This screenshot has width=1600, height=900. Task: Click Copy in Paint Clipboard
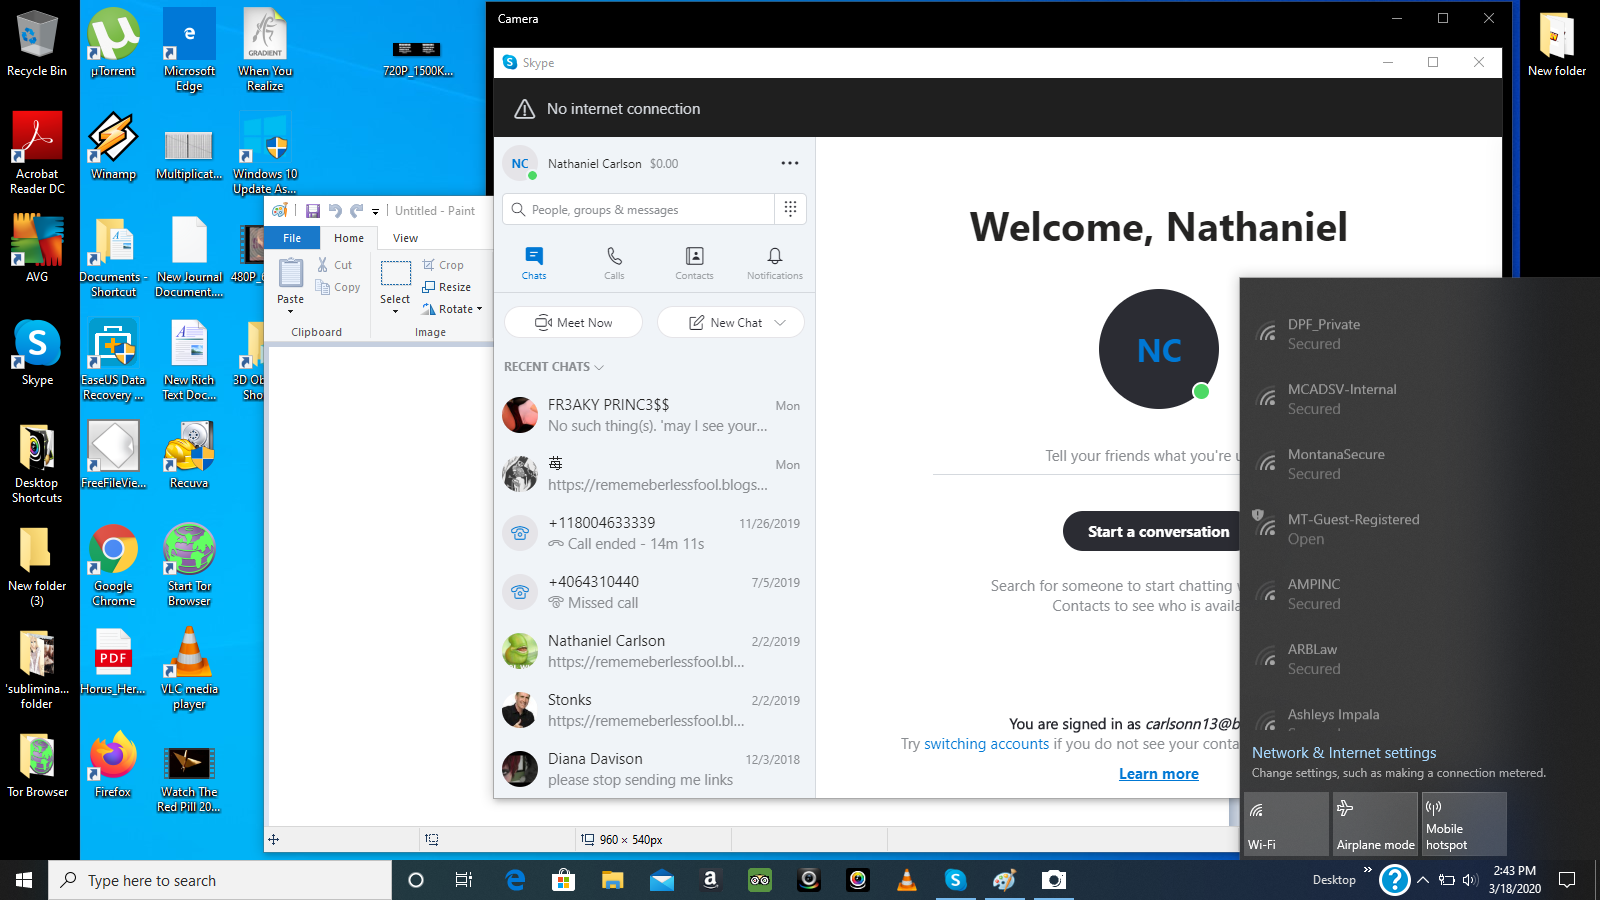338,287
